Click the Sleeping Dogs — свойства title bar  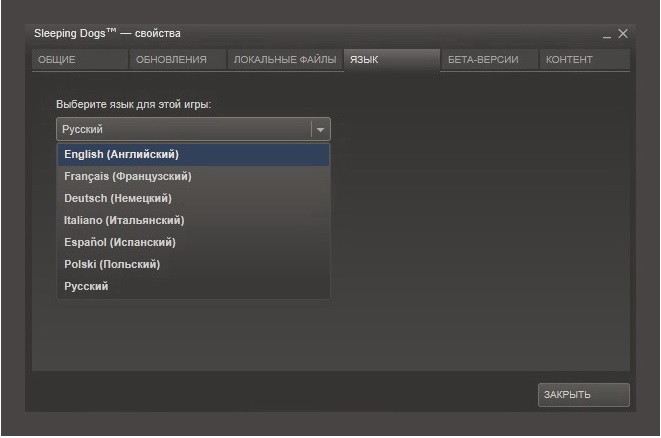tap(300, 34)
